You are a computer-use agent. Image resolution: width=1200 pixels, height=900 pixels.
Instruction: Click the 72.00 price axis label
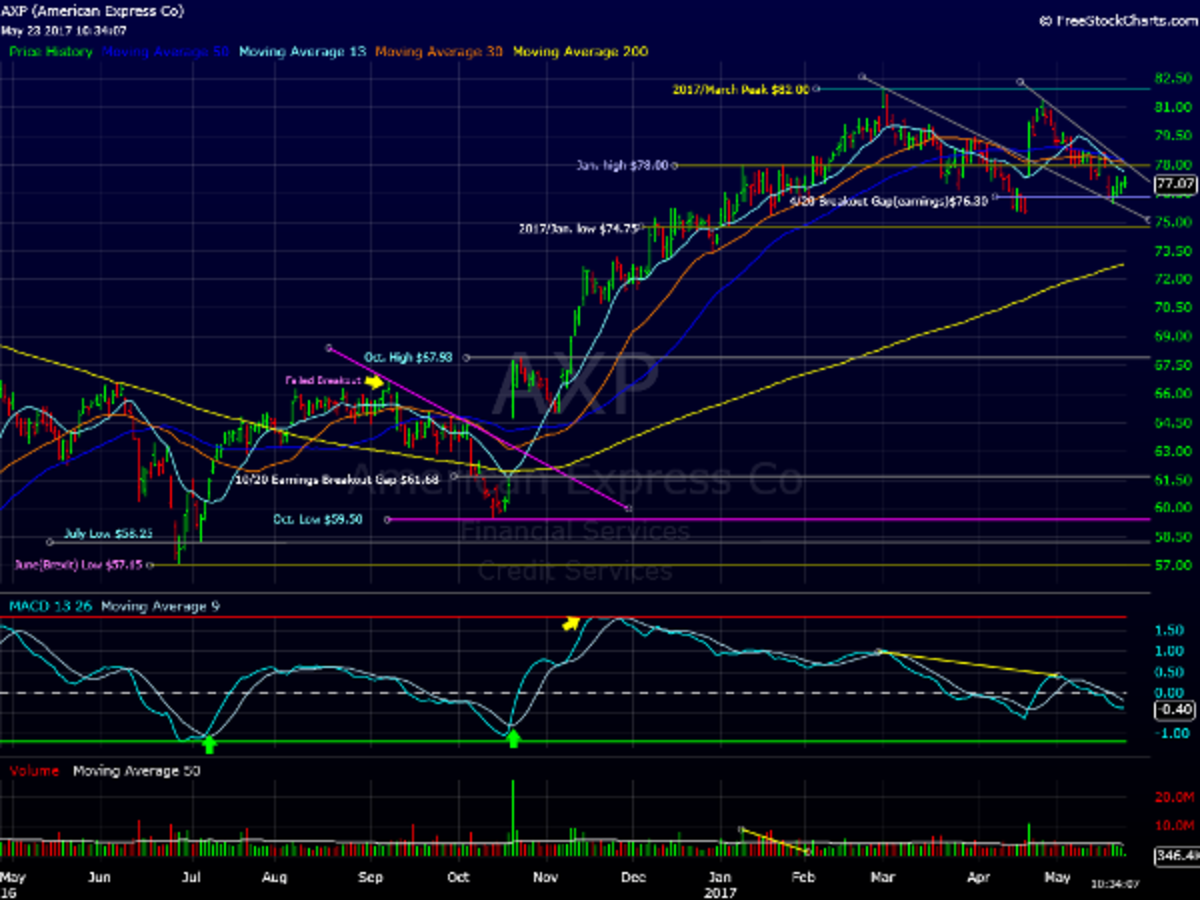(x=1172, y=280)
